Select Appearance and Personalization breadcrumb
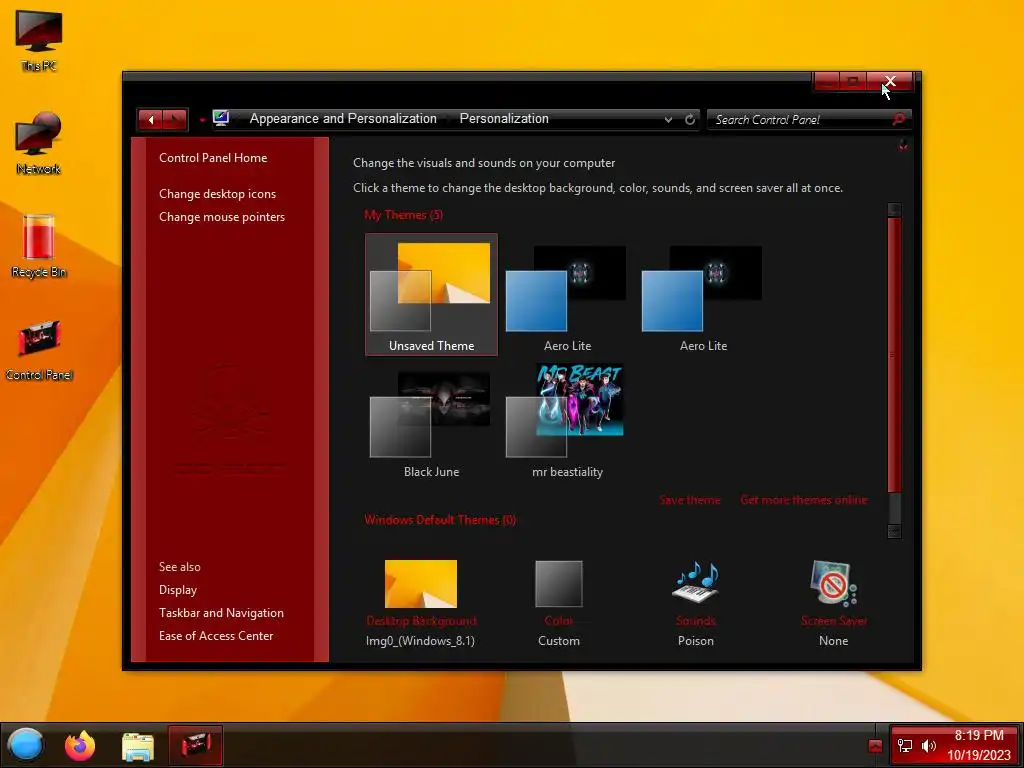The height and width of the screenshot is (768, 1024). (343, 118)
